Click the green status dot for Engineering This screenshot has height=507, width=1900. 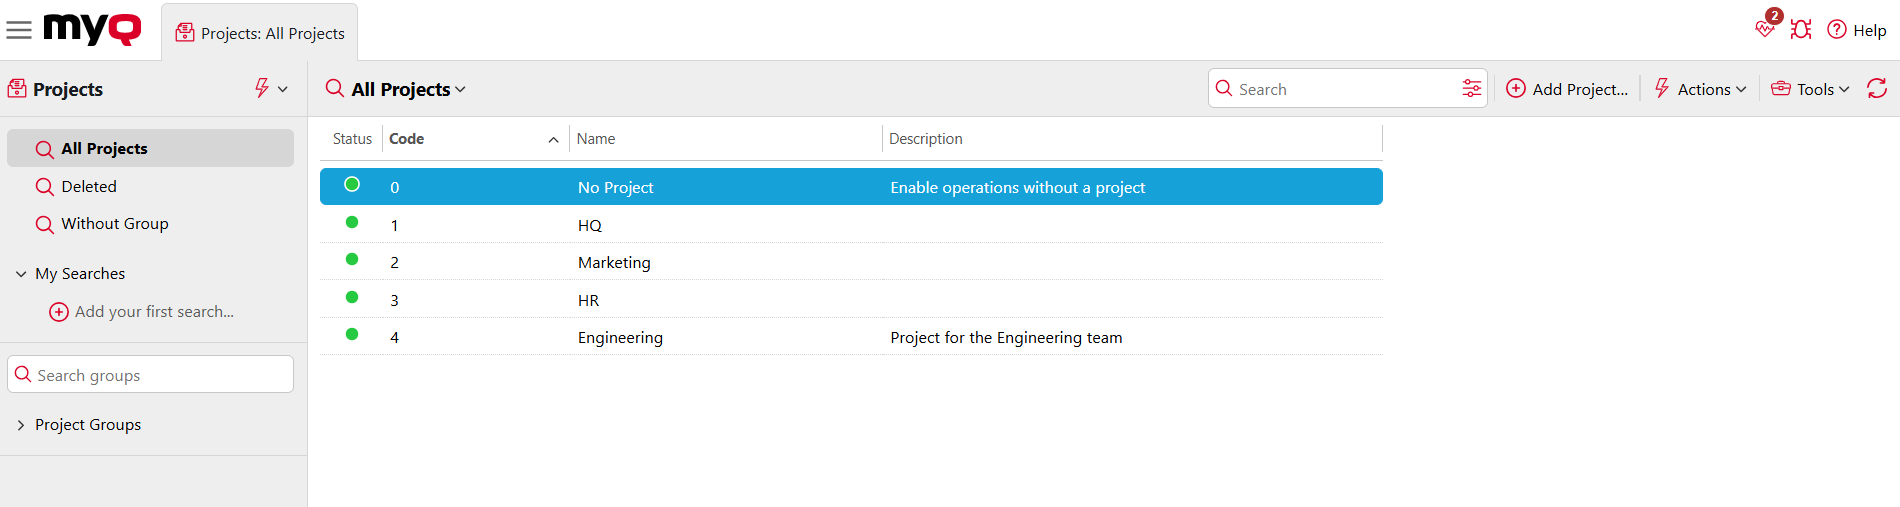(x=352, y=335)
